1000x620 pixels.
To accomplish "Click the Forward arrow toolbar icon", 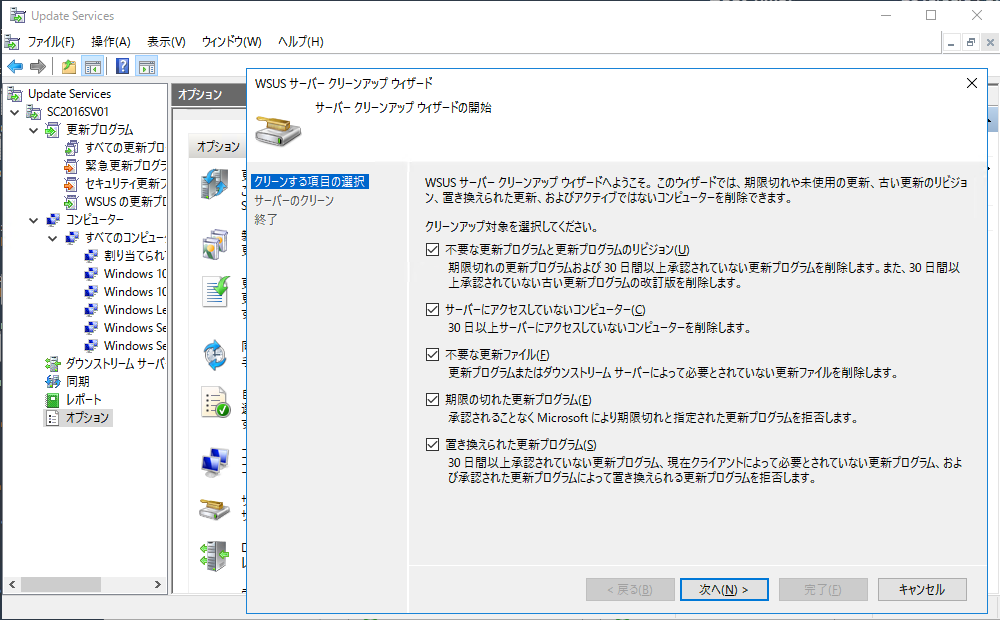I will [38, 66].
